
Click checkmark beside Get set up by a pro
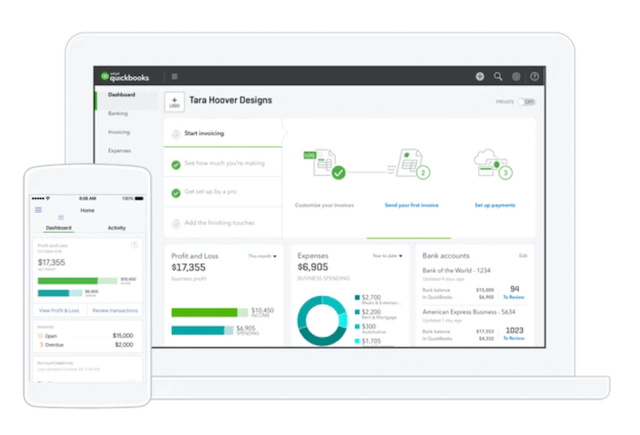point(176,193)
